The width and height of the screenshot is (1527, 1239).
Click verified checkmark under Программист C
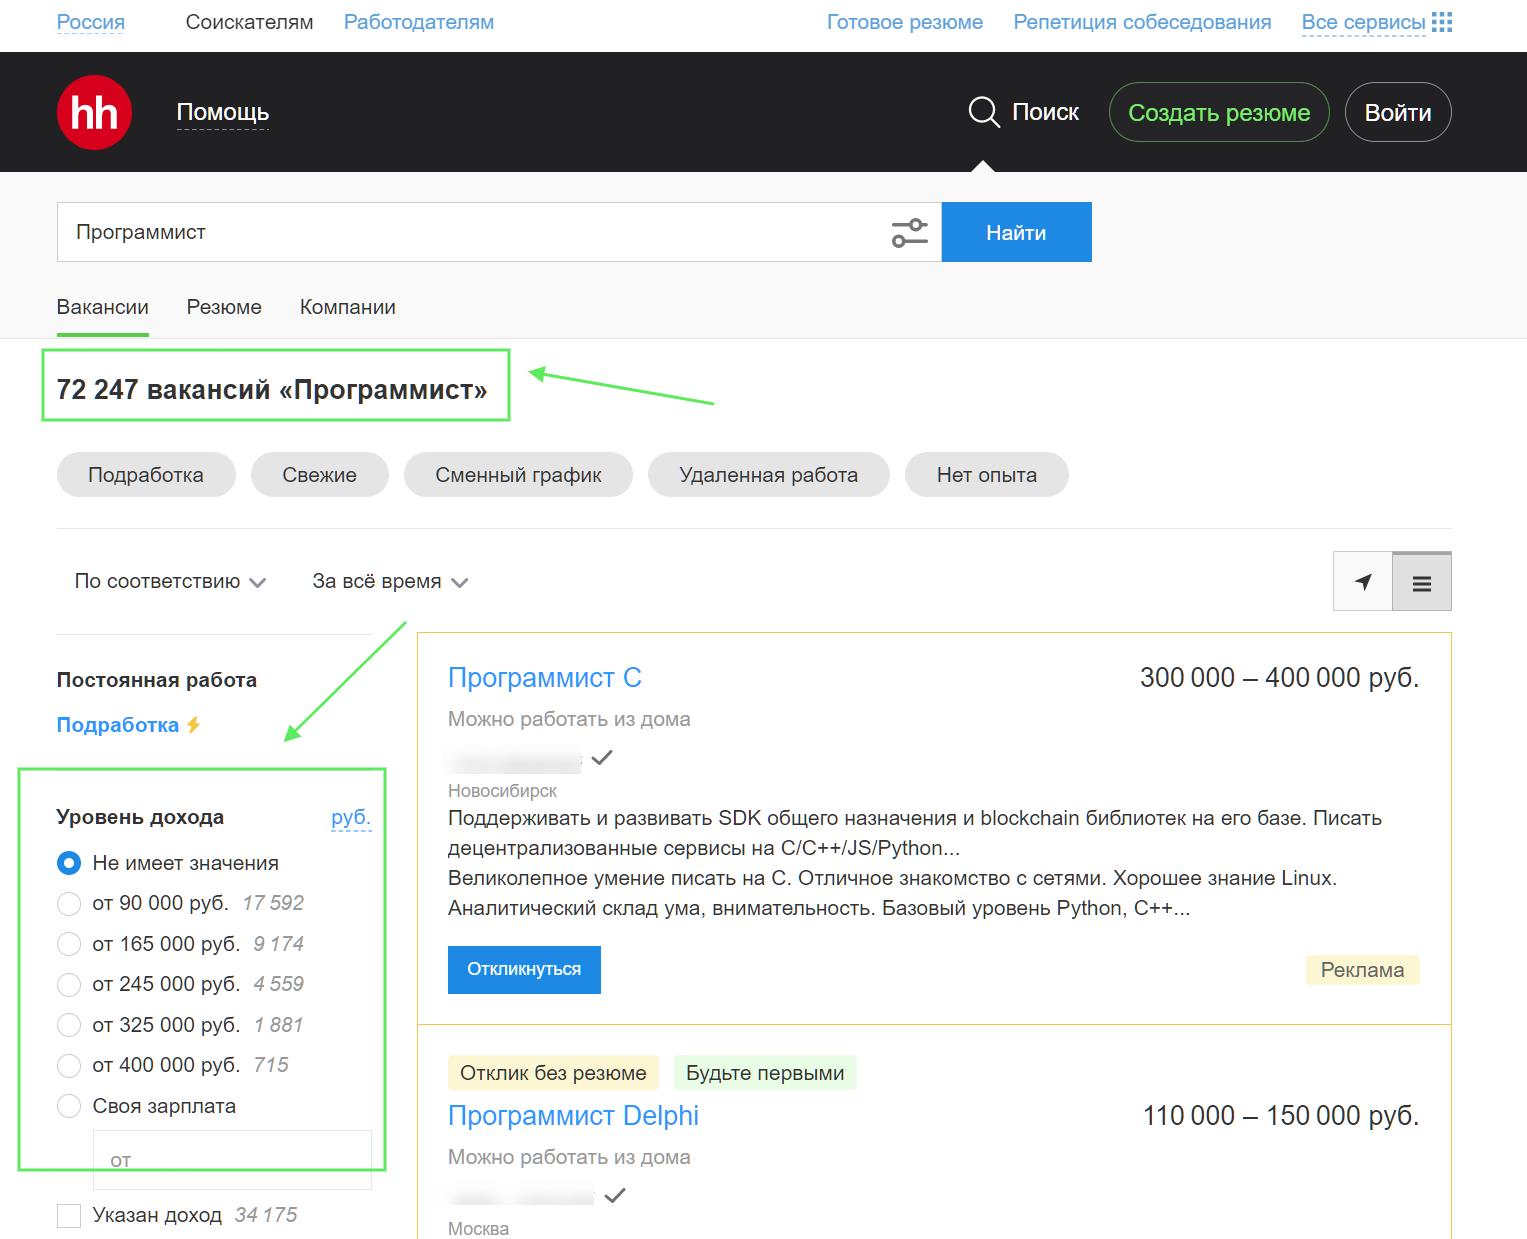coord(601,758)
